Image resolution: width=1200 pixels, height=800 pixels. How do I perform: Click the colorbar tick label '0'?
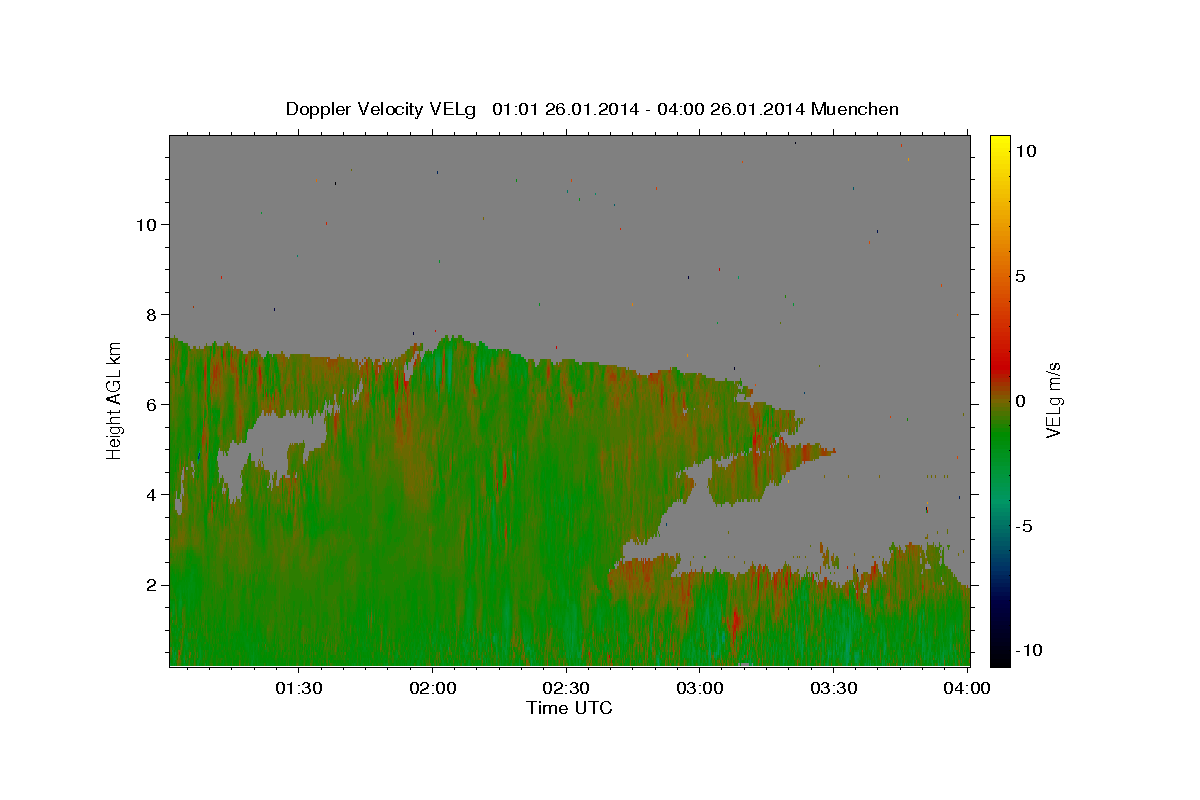tap(1020, 401)
